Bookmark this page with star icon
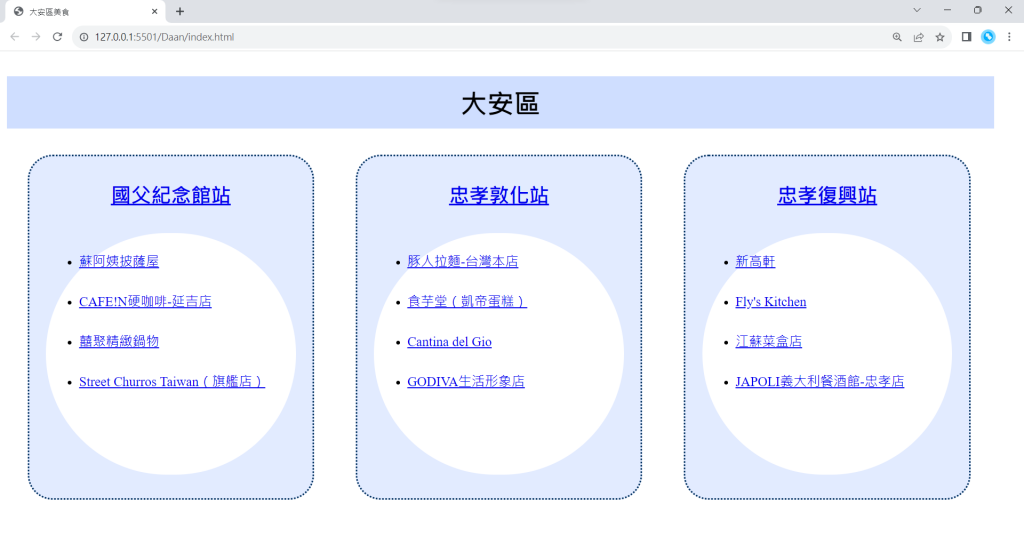The width and height of the screenshot is (1024, 544). coord(940,37)
